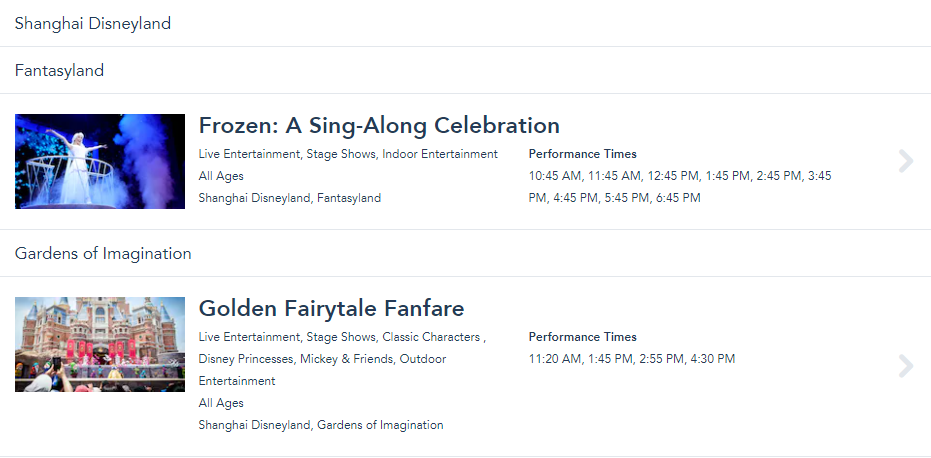931x458 pixels.
Task: Open the Golden Fairytale Fanfare castle thumbnail
Action: click(x=100, y=344)
